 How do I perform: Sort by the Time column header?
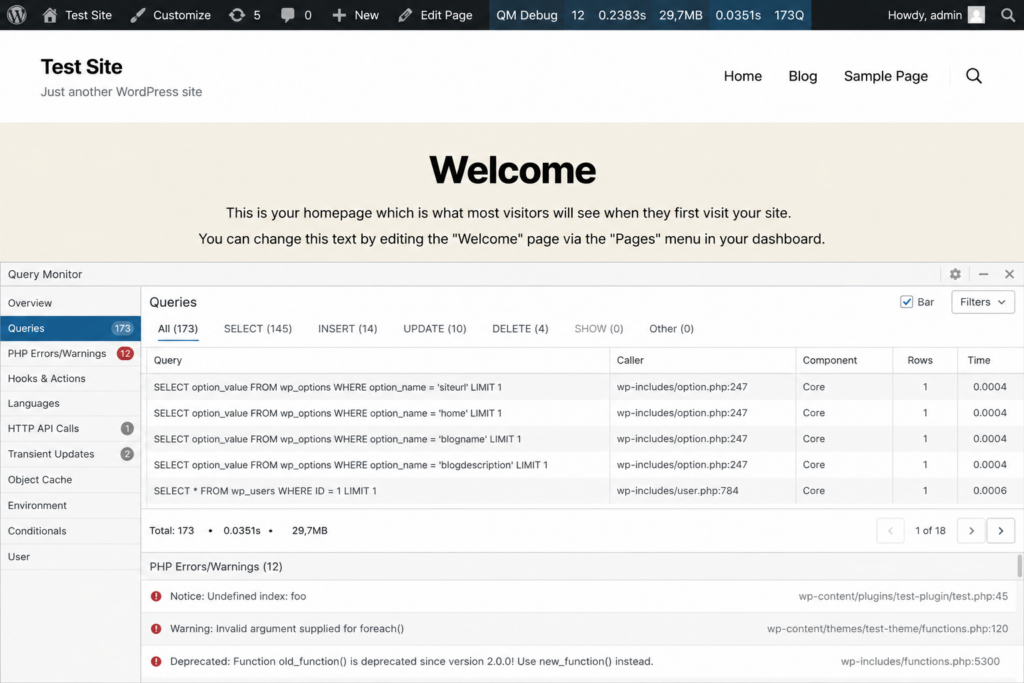point(978,360)
